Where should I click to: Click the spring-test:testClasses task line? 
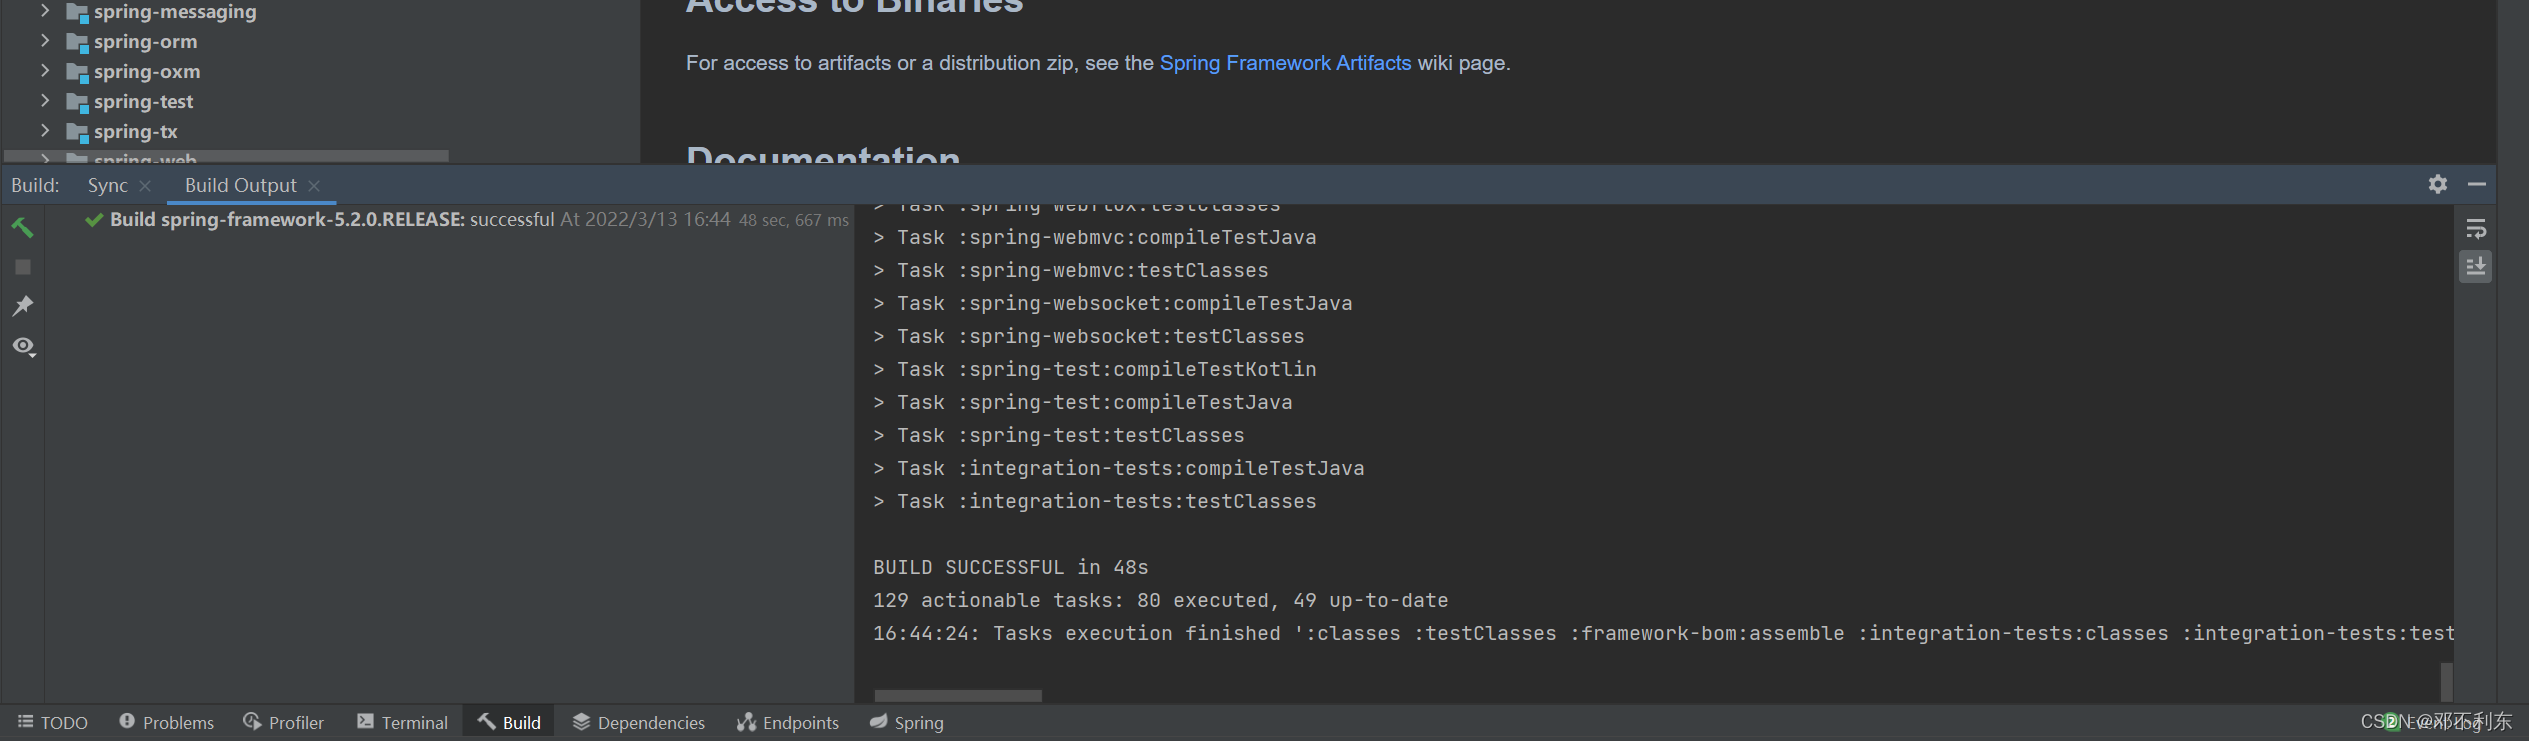click(1058, 436)
